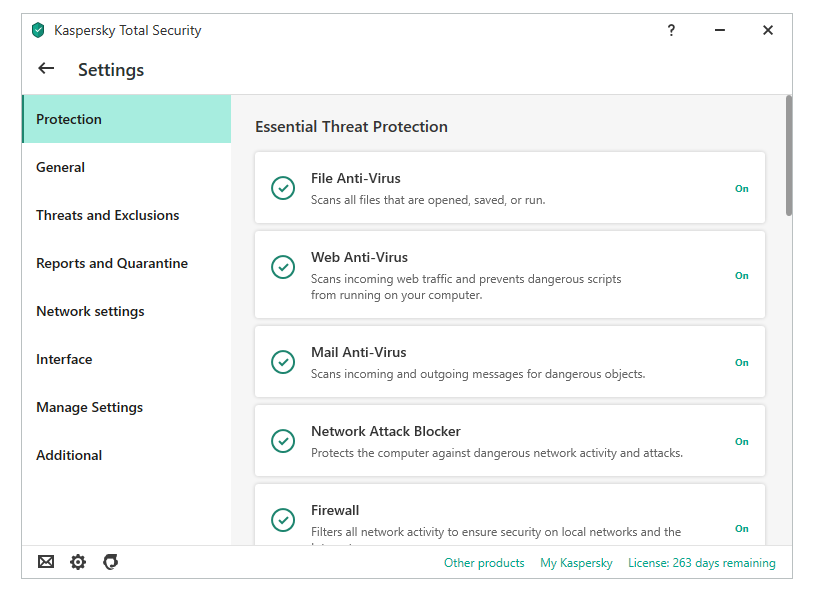Click text 'Protects the computer against dangerous network activity'

pos(497,453)
